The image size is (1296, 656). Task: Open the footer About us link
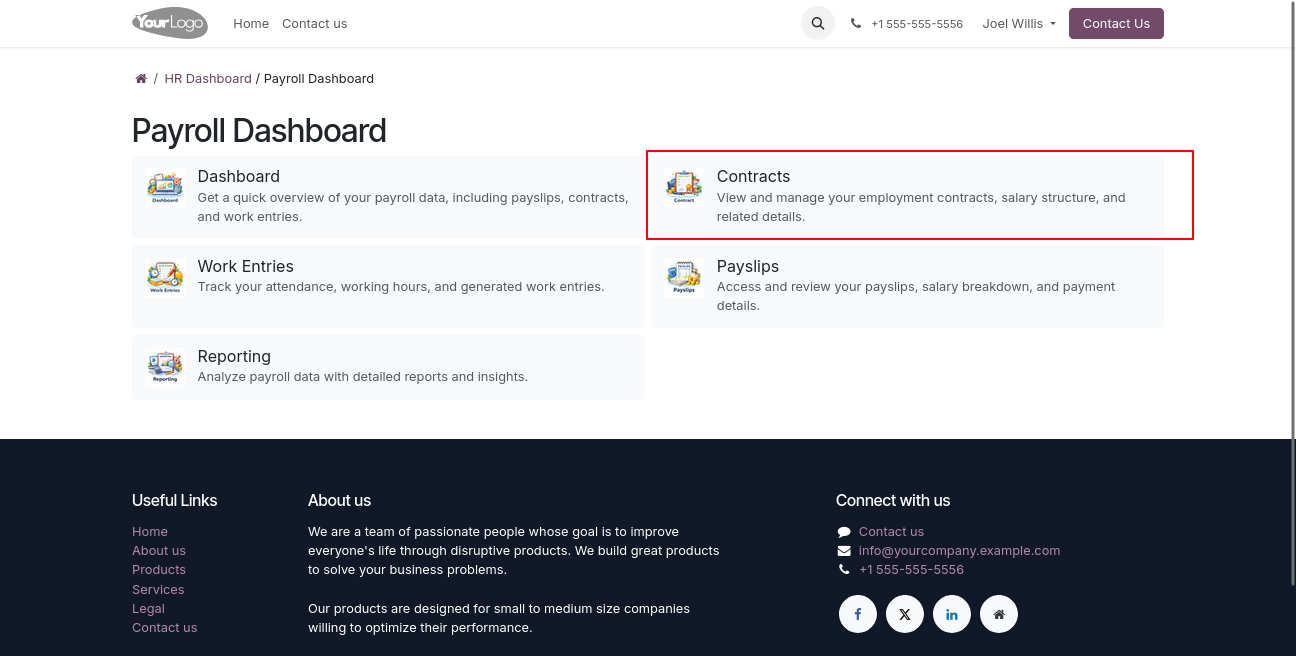coord(159,551)
